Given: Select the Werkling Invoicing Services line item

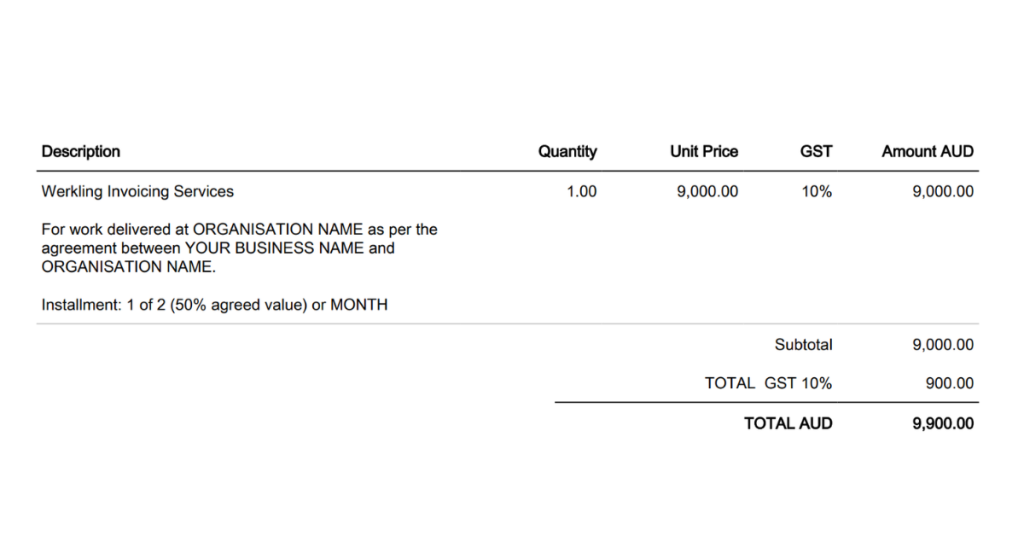Looking at the screenshot, I should [x=138, y=191].
